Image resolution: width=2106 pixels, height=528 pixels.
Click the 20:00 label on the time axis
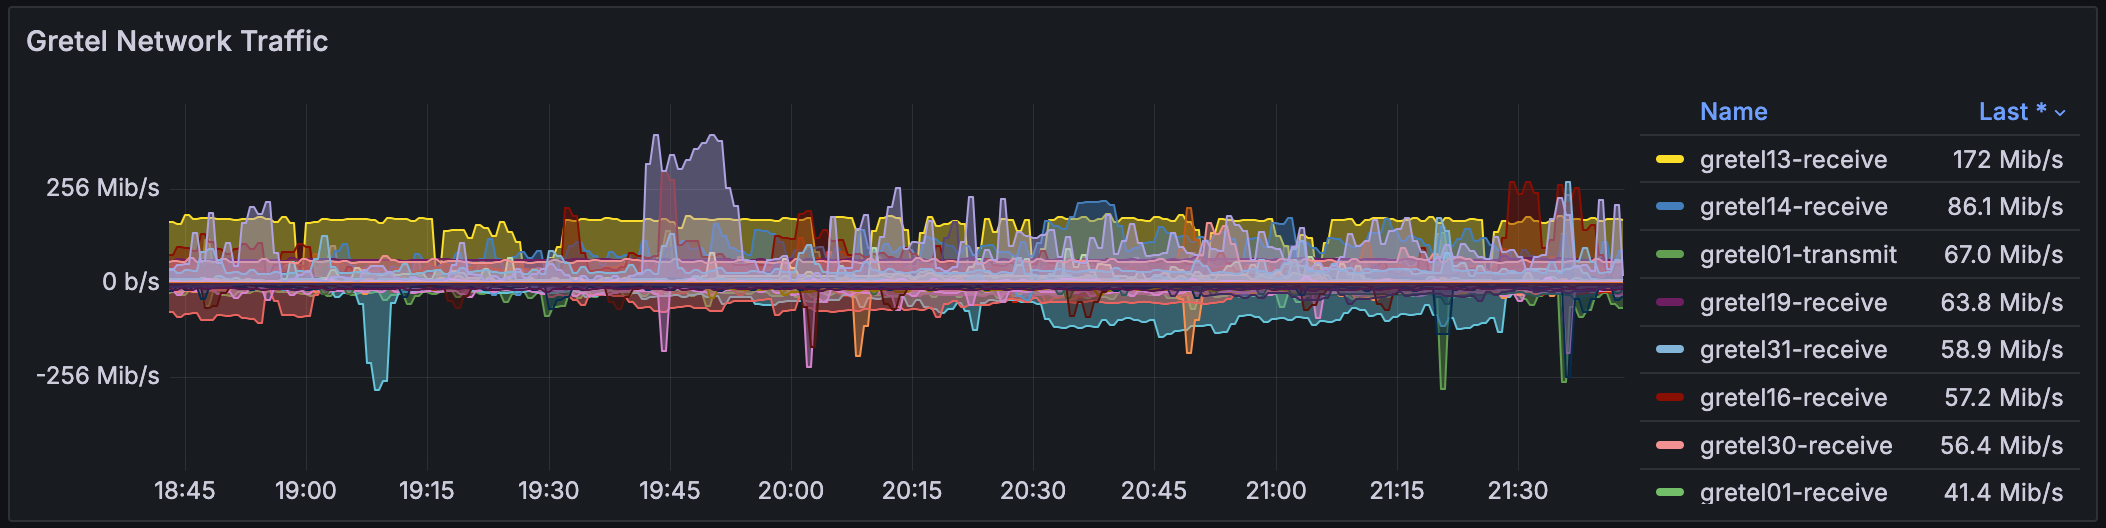(790, 491)
